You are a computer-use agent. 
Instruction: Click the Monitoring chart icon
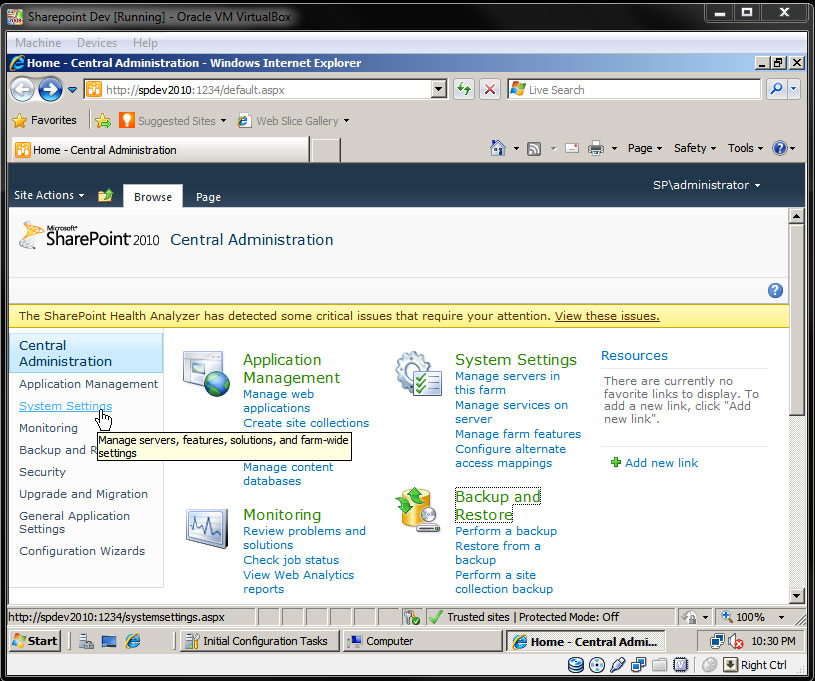[207, 528]
